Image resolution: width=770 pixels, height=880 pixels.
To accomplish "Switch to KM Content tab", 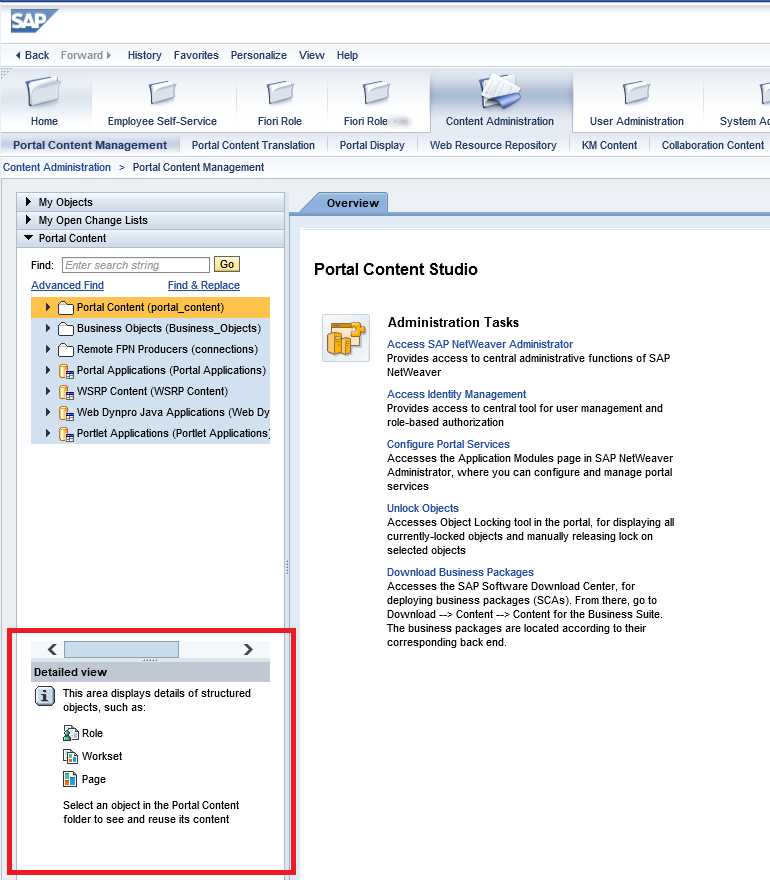I will pyautogui.click(x=609, y=145).
